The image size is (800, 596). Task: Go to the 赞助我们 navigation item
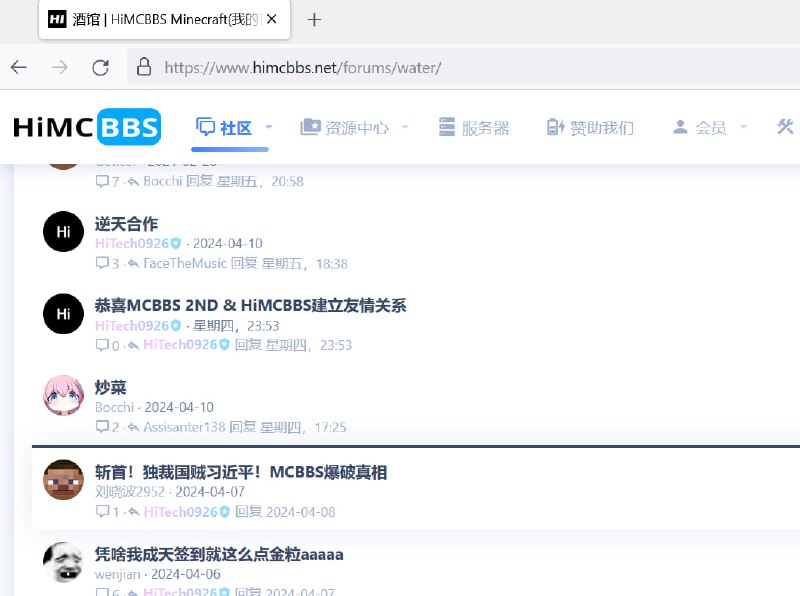point(590,128)
